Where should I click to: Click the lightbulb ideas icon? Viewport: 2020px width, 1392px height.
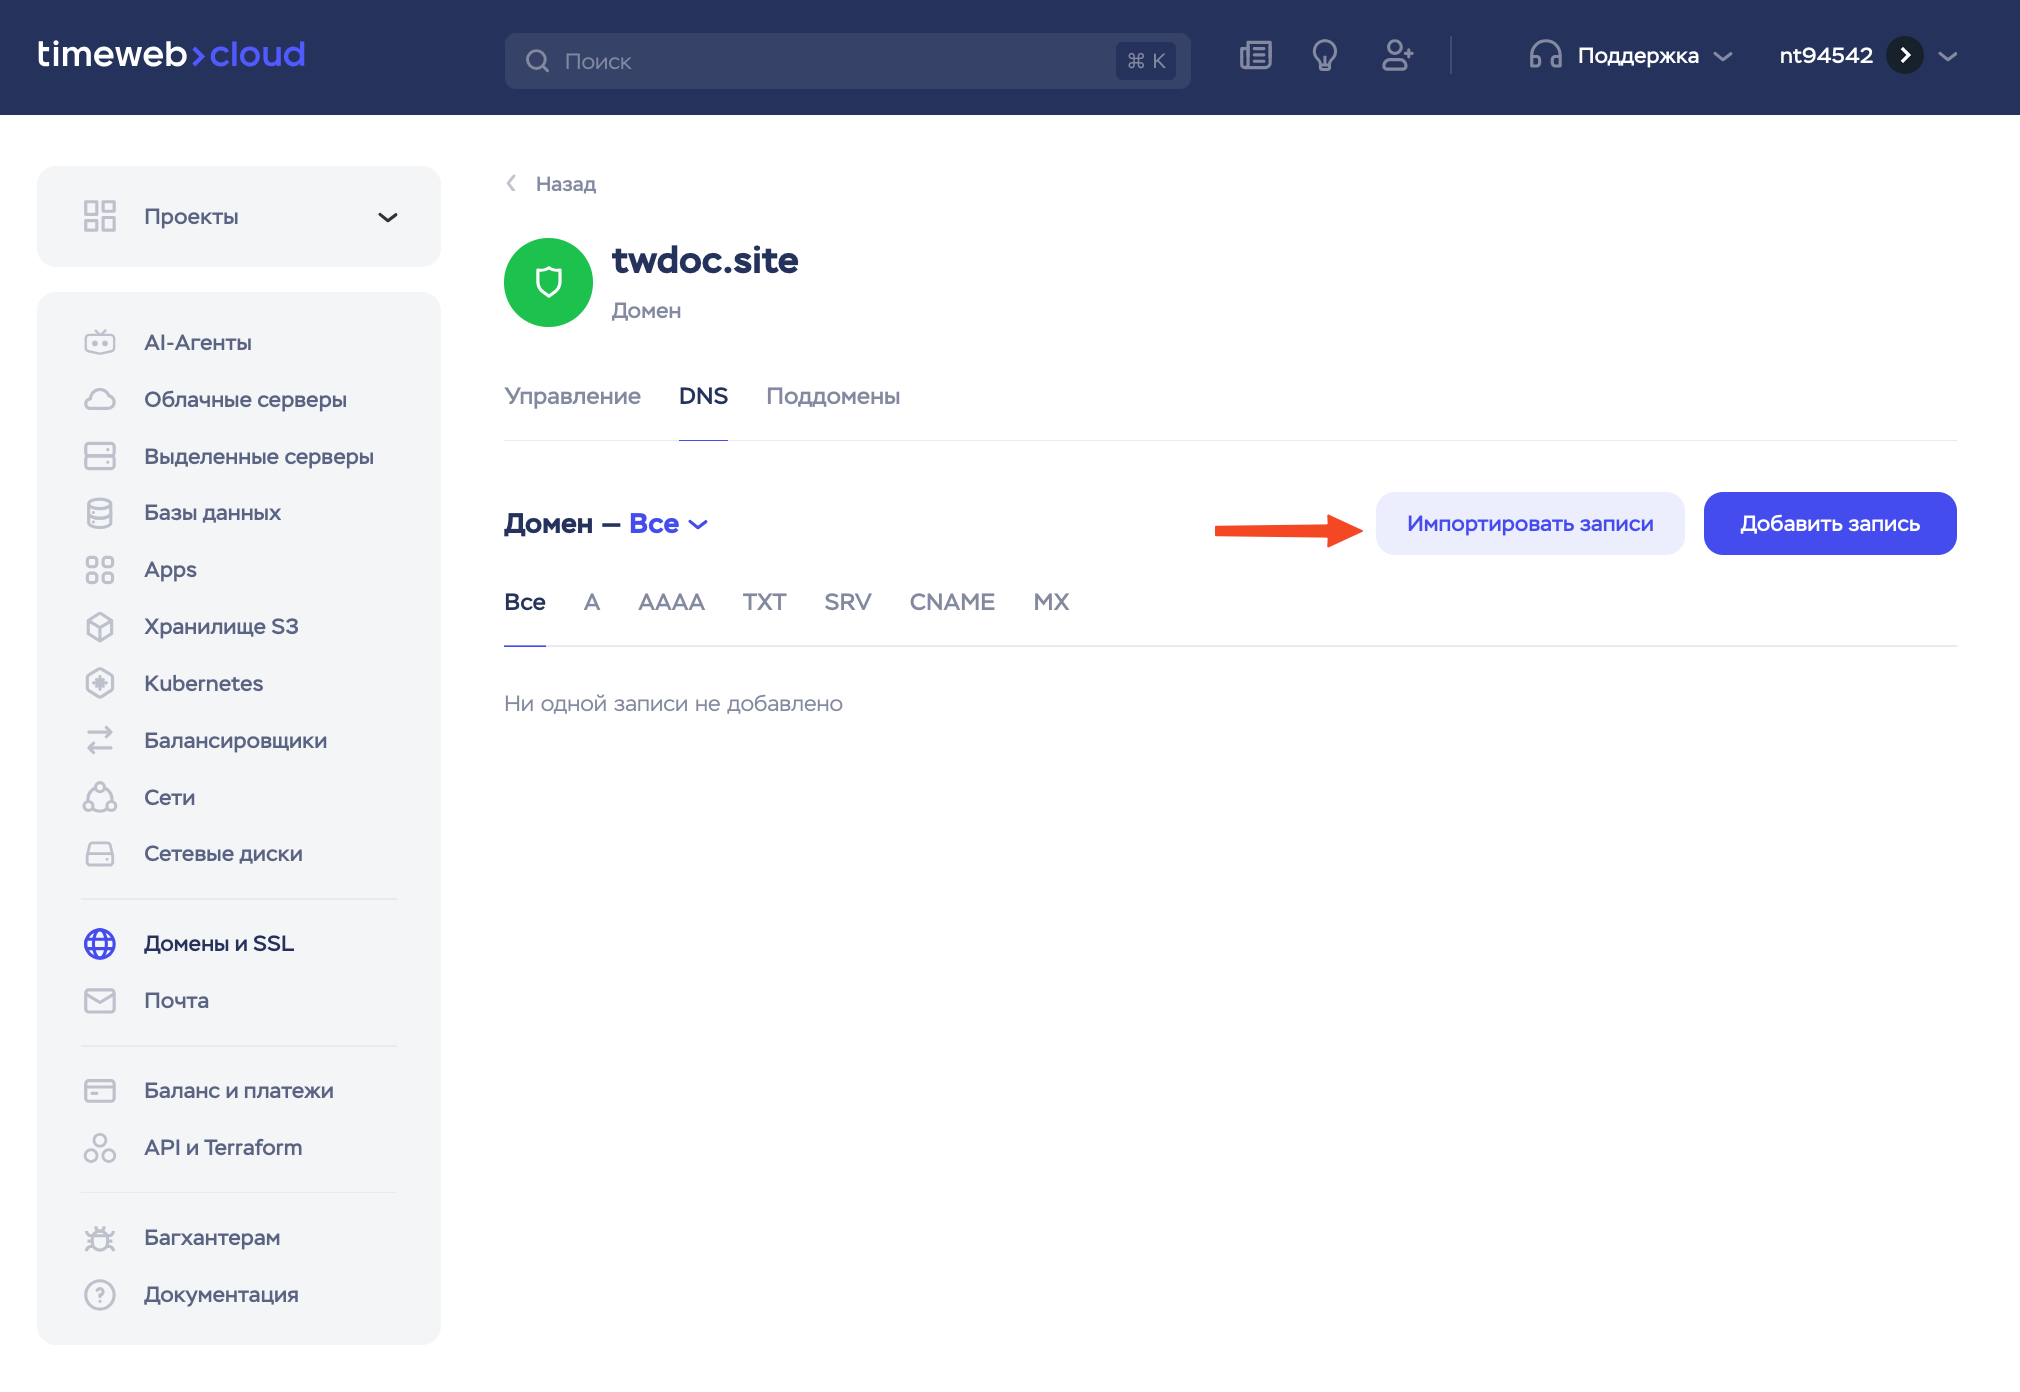[x=1325, y=55]
